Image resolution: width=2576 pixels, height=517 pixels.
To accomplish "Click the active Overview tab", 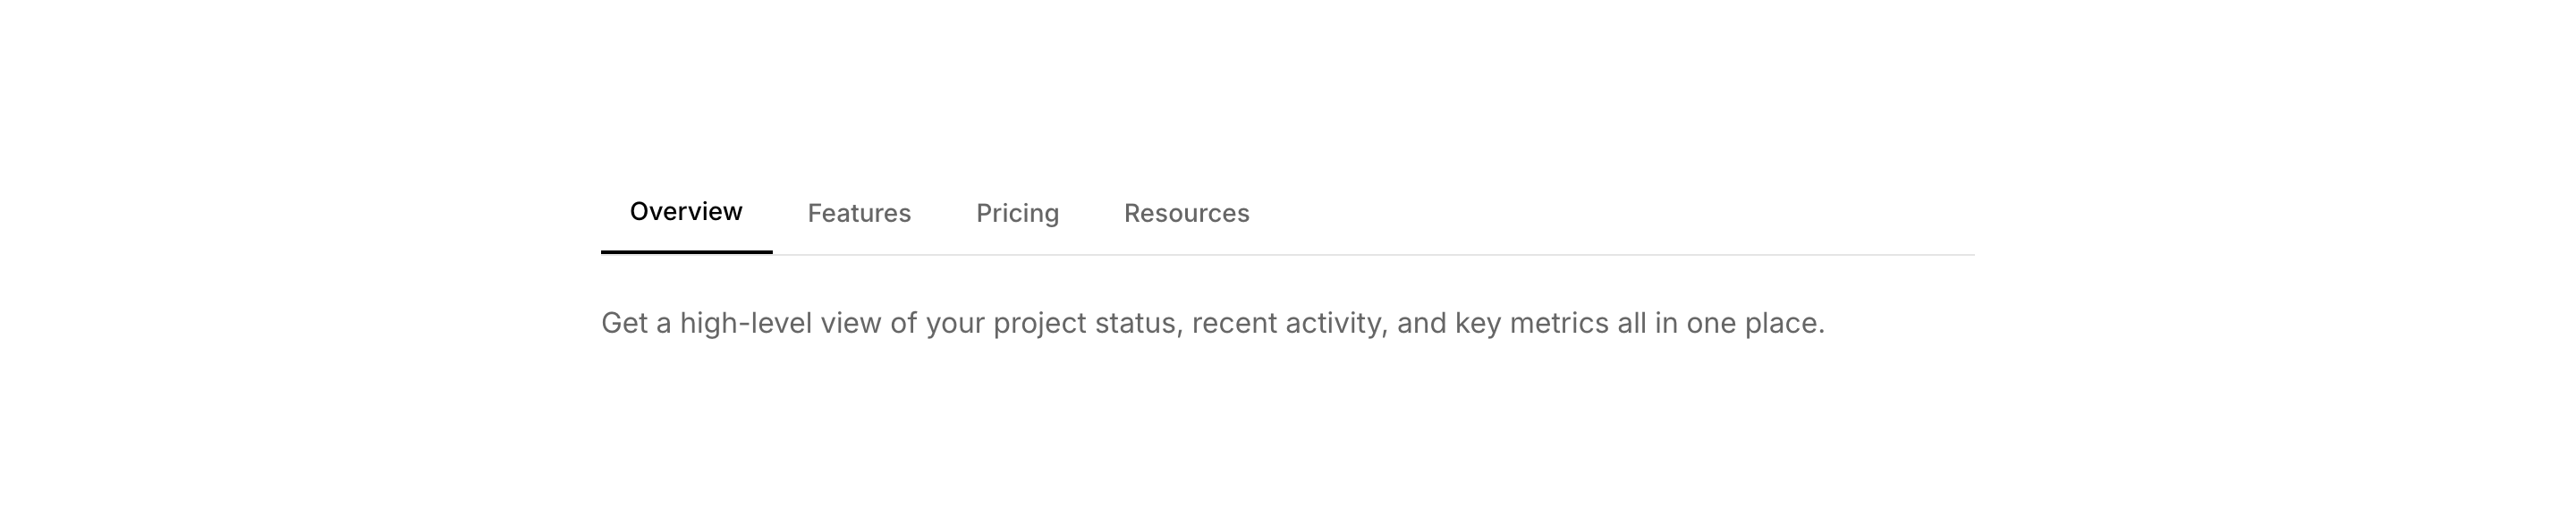I will (x=686, y=212).
